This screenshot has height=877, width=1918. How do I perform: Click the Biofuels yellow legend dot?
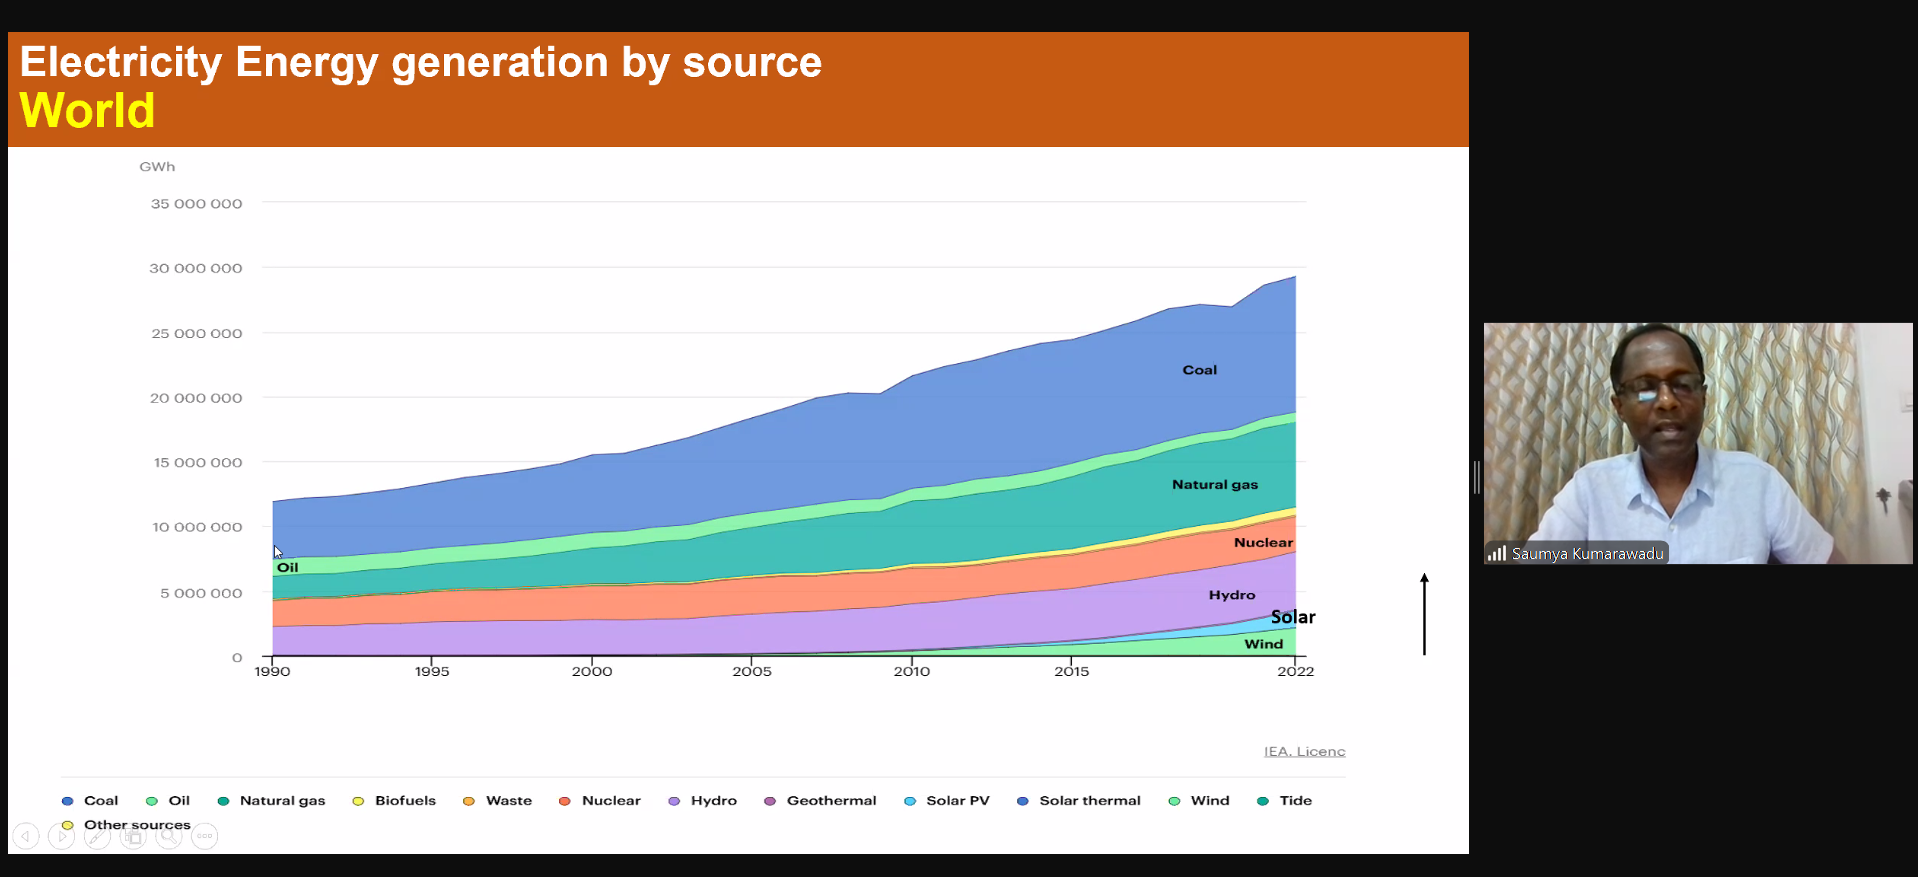(358, 801)
